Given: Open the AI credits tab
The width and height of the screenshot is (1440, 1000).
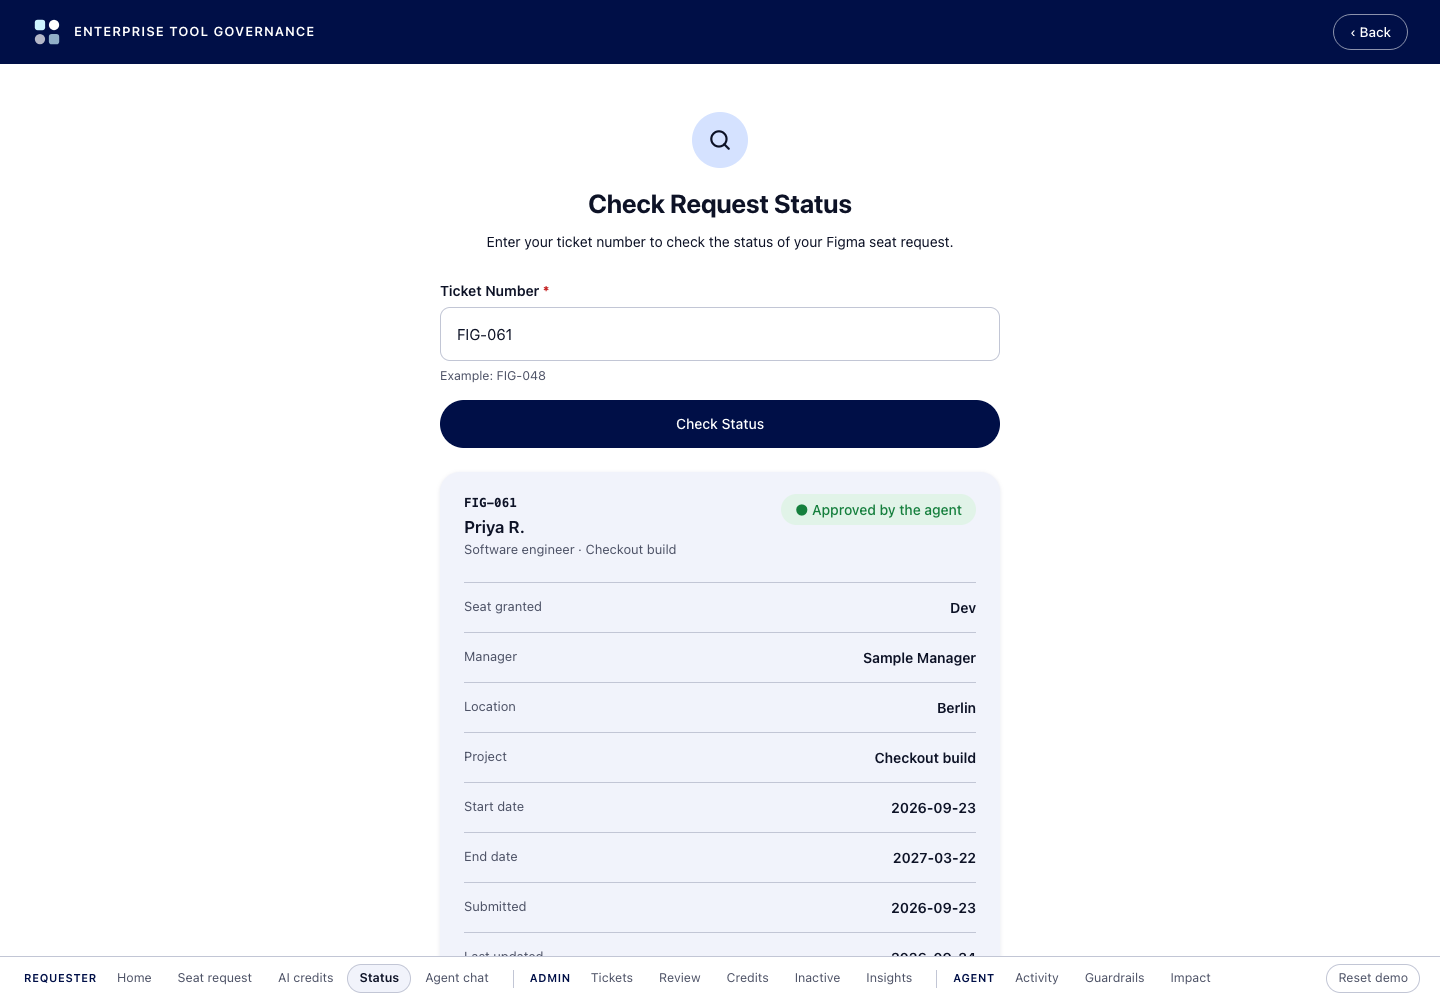Looking at the screenshot, I should tap(306, 978).
